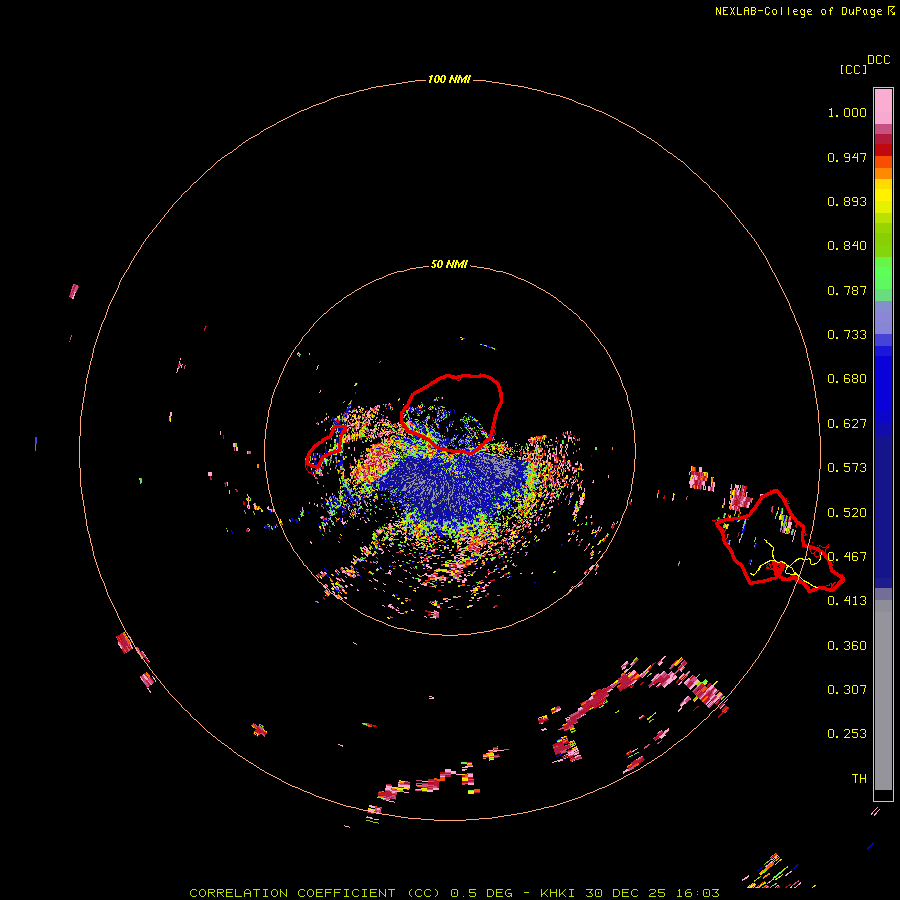Viewport: 900px width, 900px height.
Task: Click the 1.000 scale value
Action: pos(847,112)
